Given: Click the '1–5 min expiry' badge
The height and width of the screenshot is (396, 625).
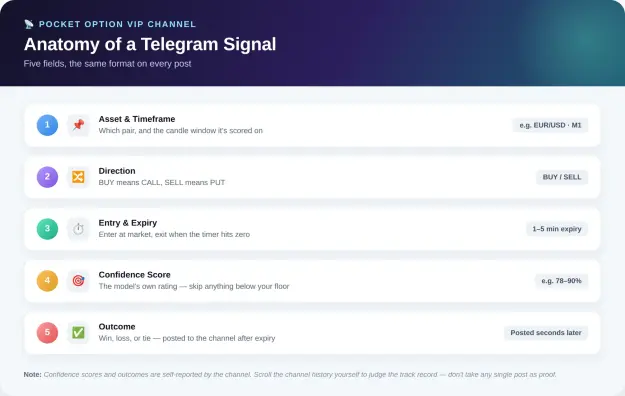Looking at the screenshot, I should 557,229.
